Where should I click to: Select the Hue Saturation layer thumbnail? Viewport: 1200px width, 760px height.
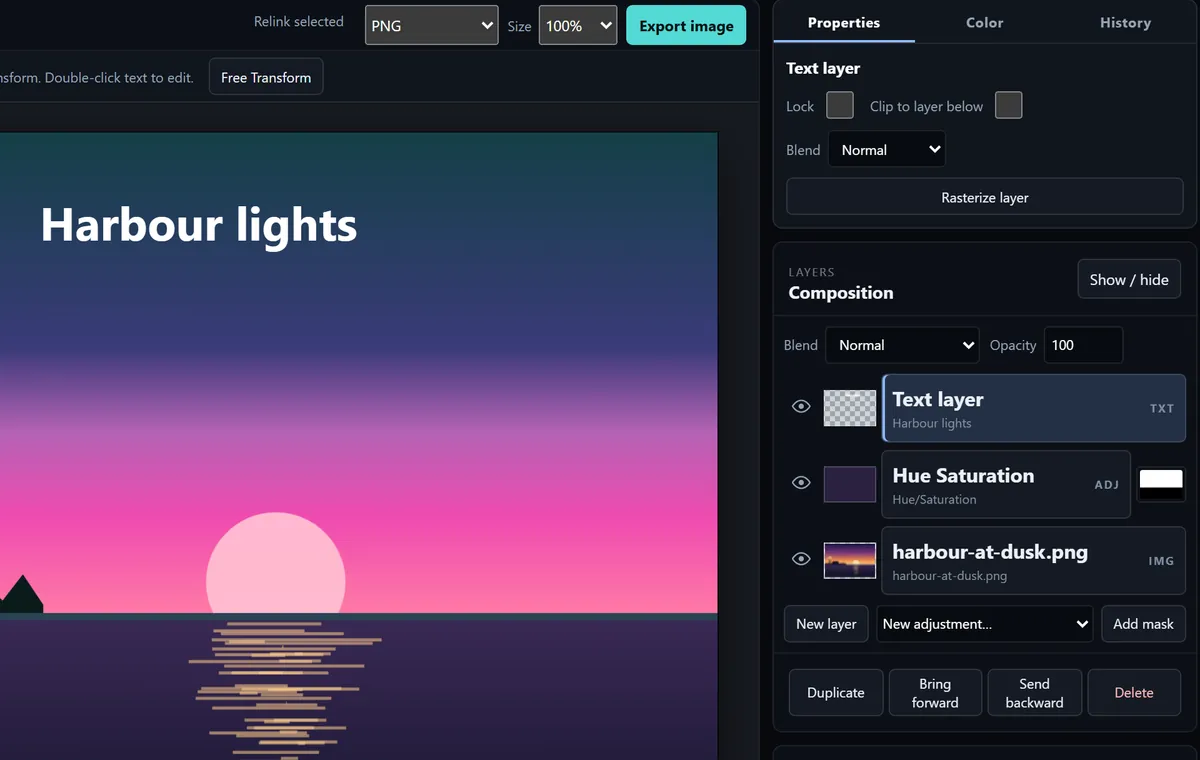[850, 484]
